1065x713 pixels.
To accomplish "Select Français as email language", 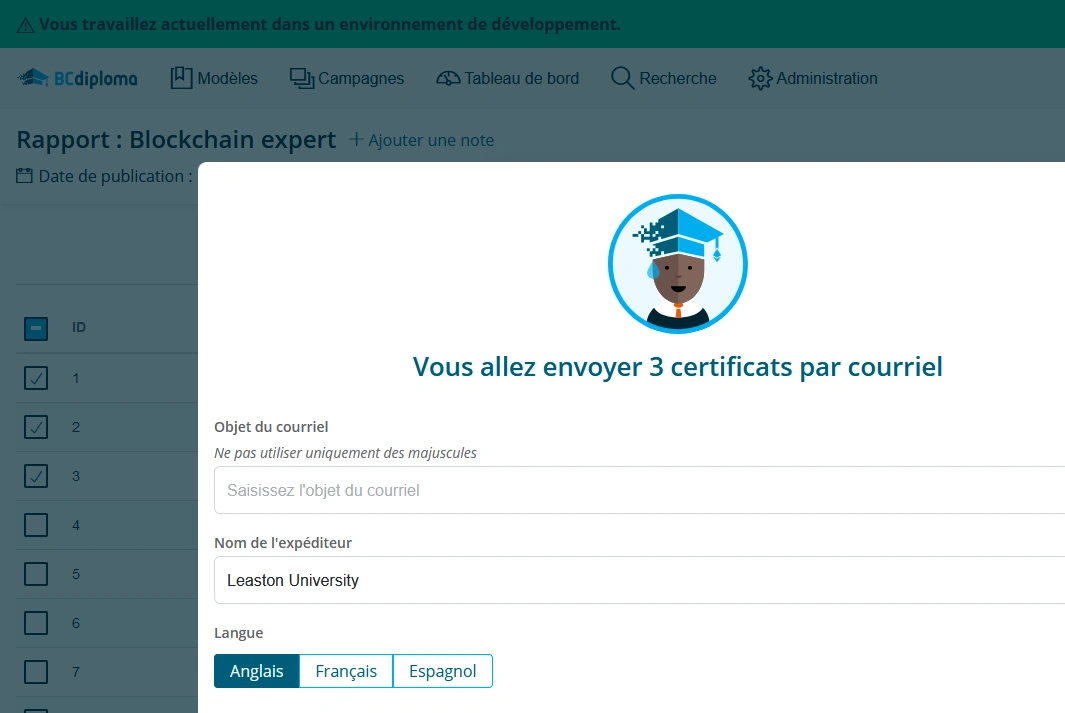I will click(x=345, y=671).
